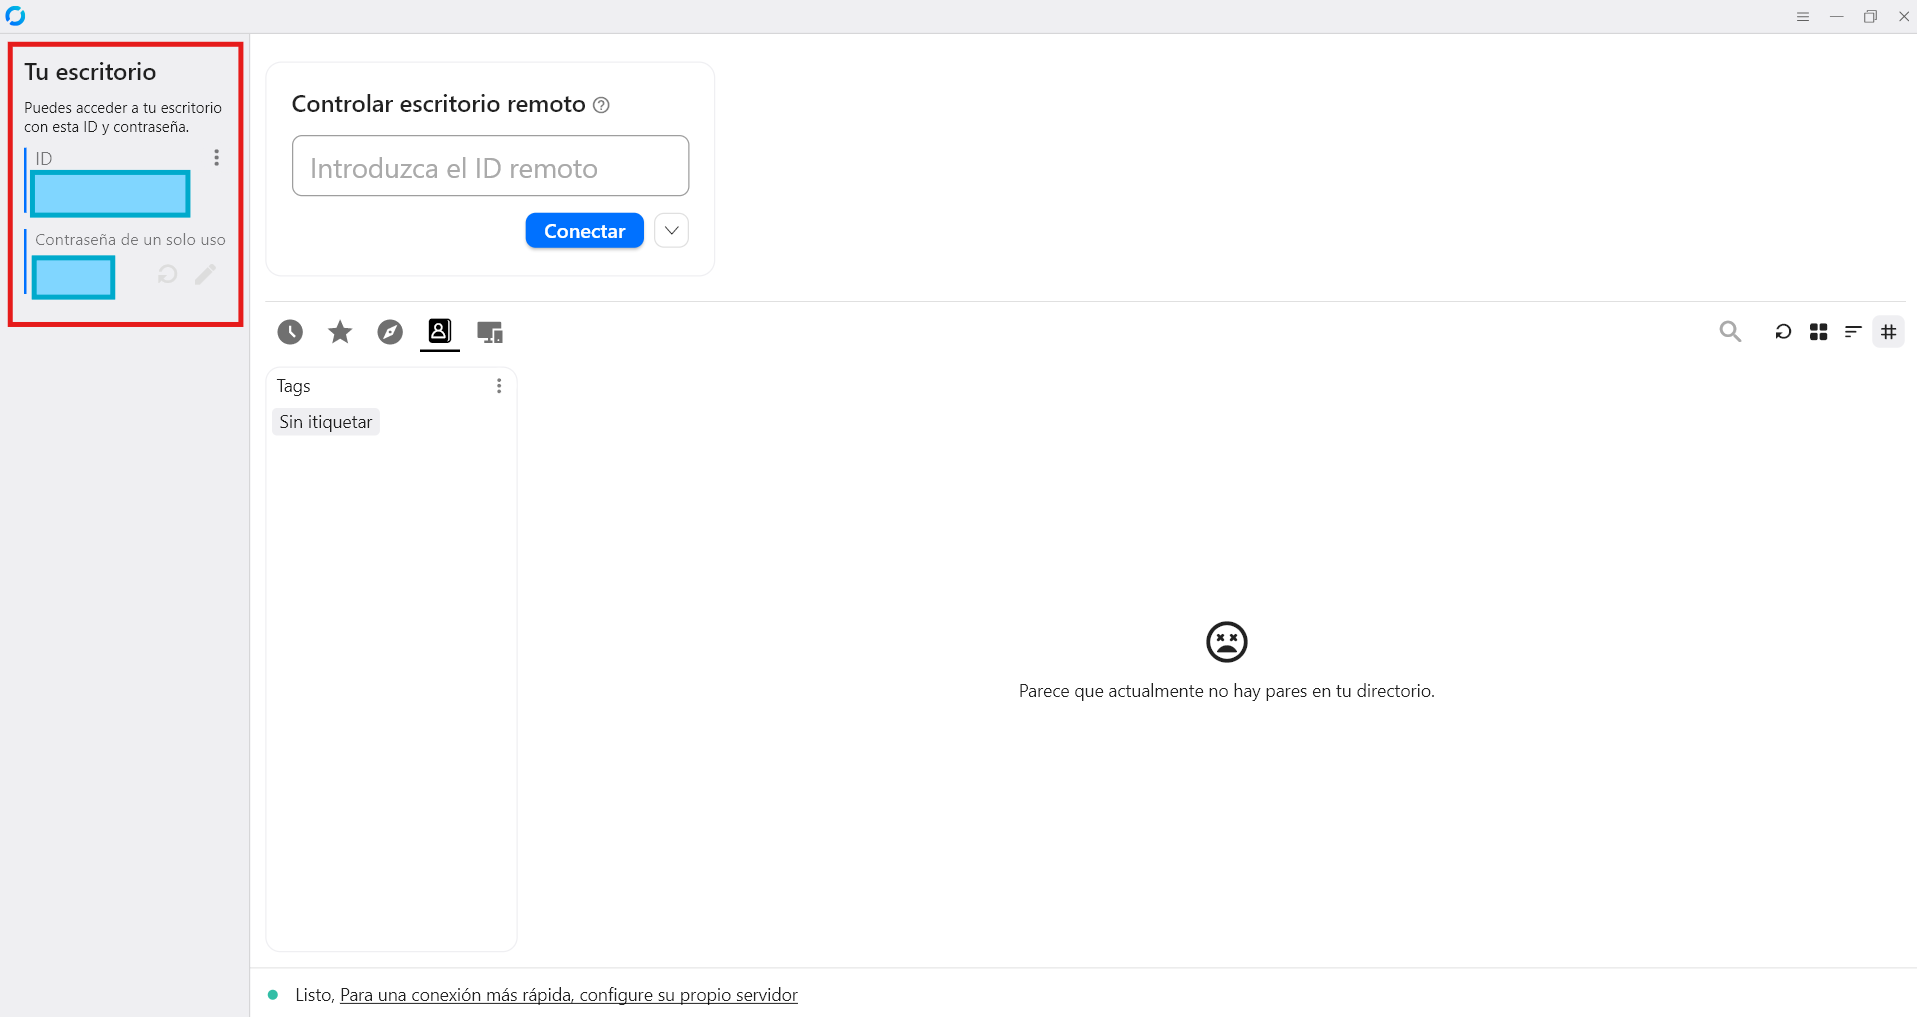Click the Conectar button

pyautogui.click(x=585, y=231)
